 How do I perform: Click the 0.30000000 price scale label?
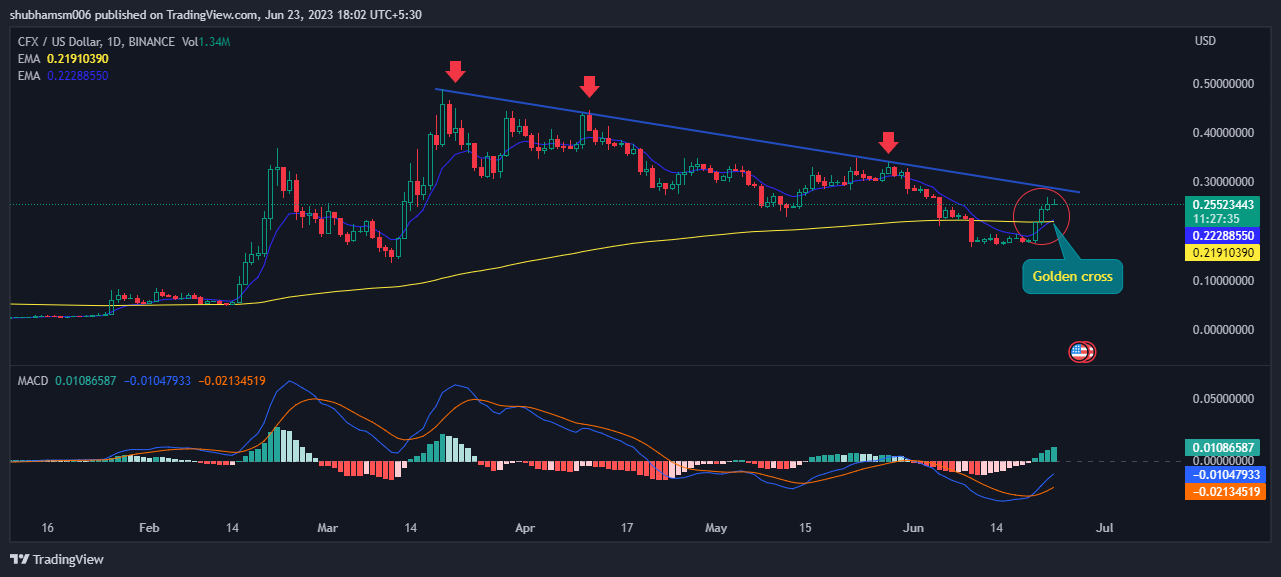(1223, 182)
